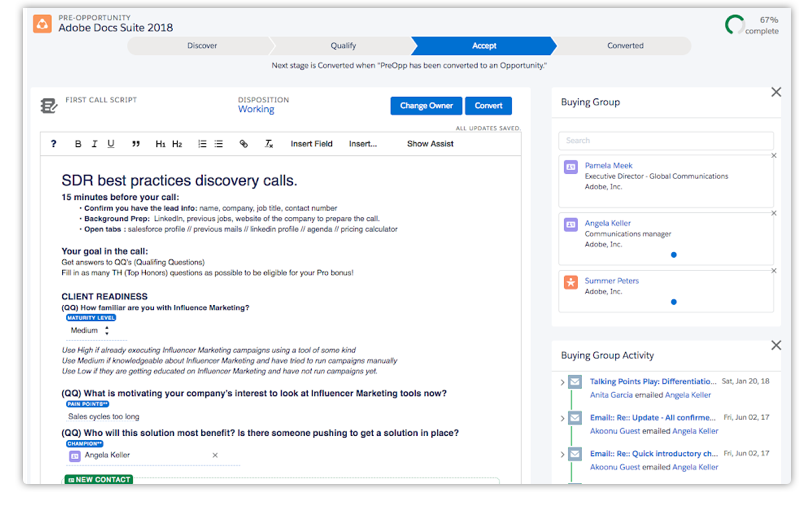Click the Buying Group search field

(665, 140)
